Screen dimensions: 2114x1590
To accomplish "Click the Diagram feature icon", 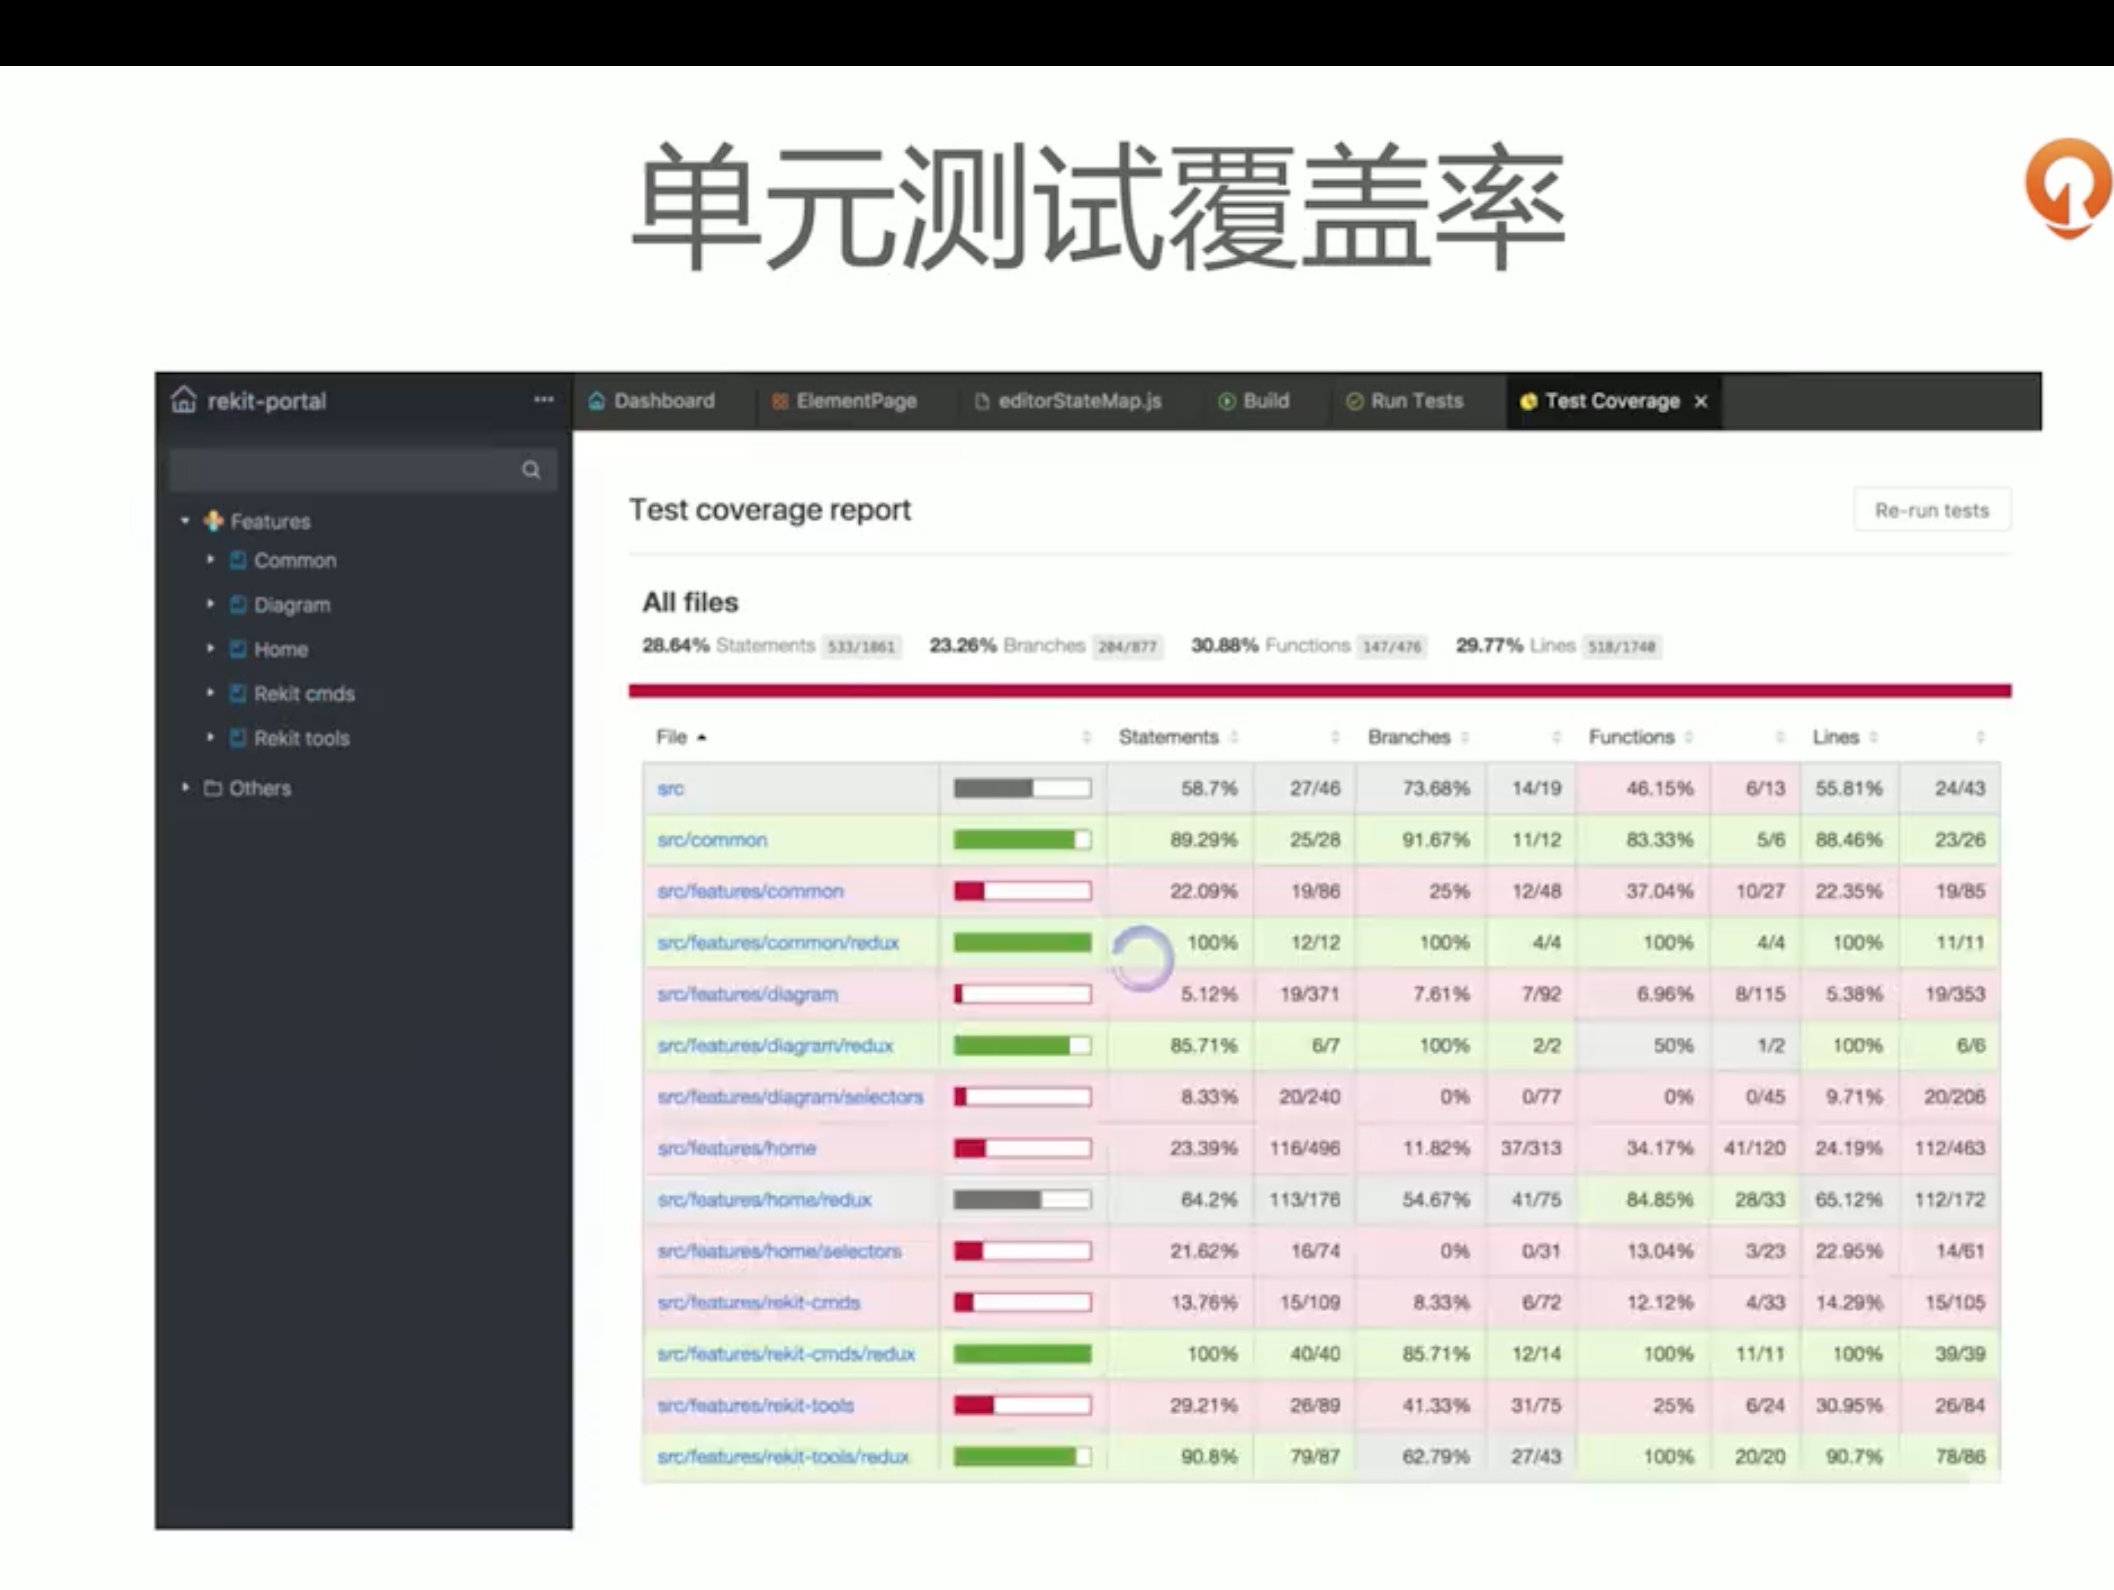I will (x=238, y=605).
